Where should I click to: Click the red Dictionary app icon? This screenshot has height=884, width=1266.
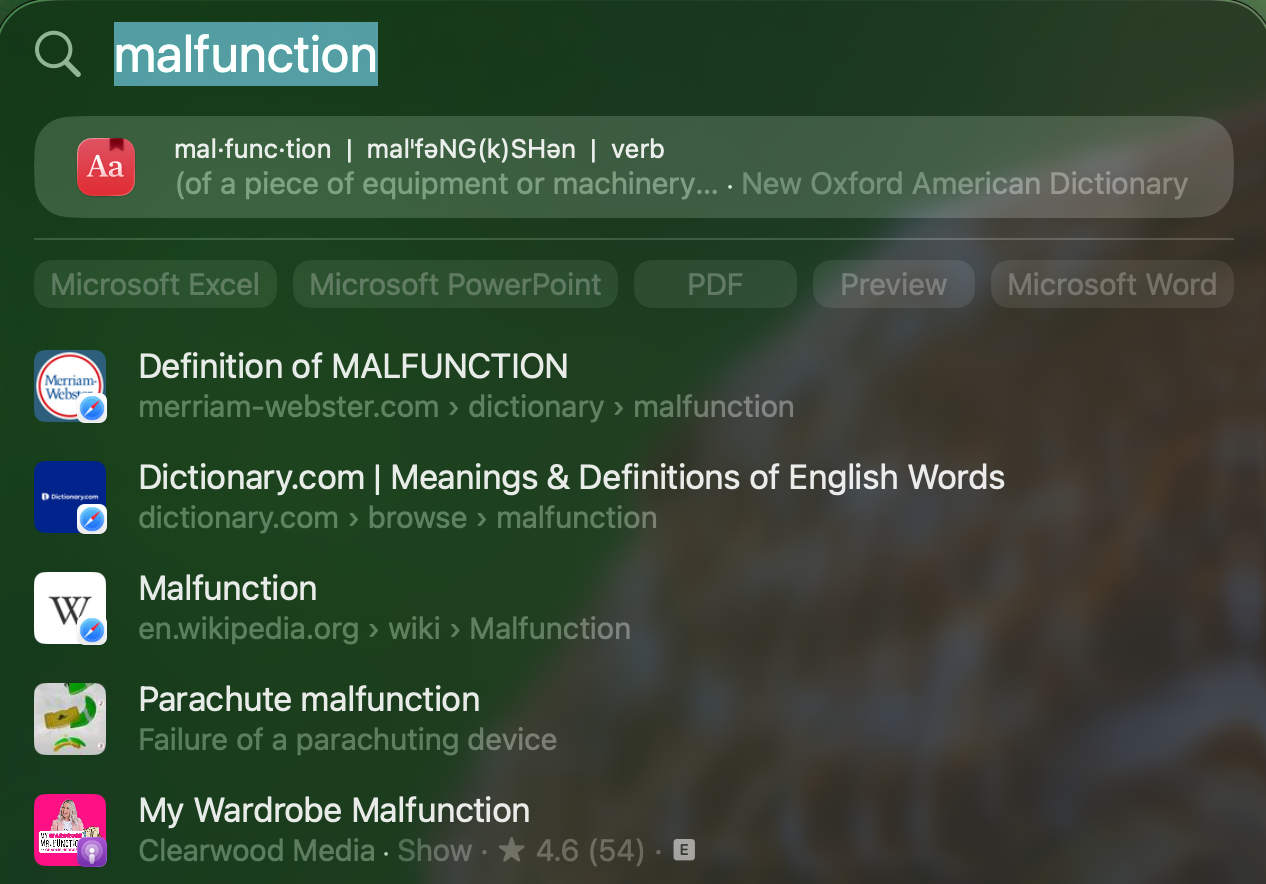(x=106, y=167)
